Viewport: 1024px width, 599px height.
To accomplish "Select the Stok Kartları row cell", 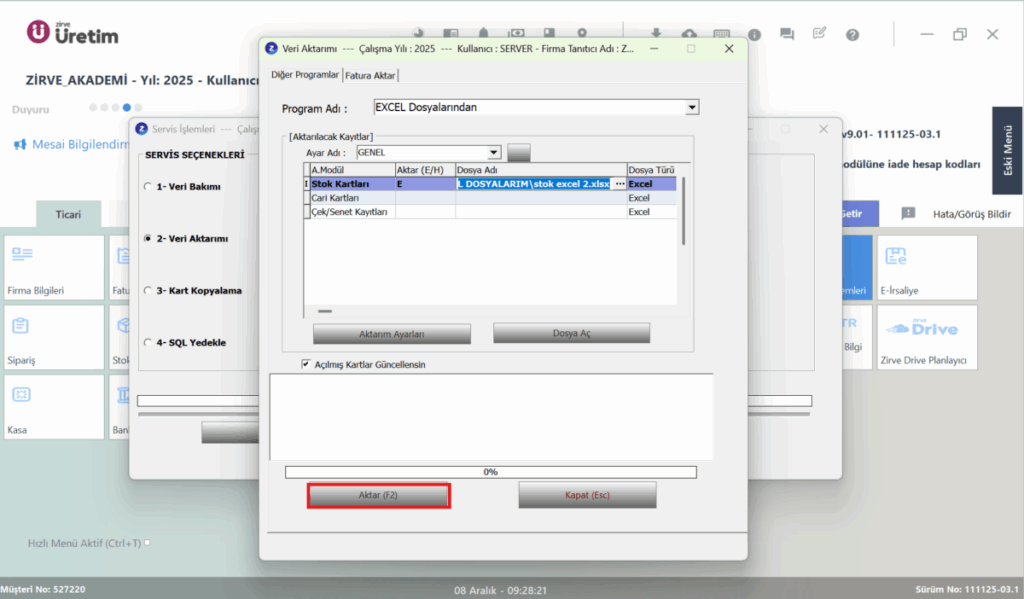I will 352,184.
